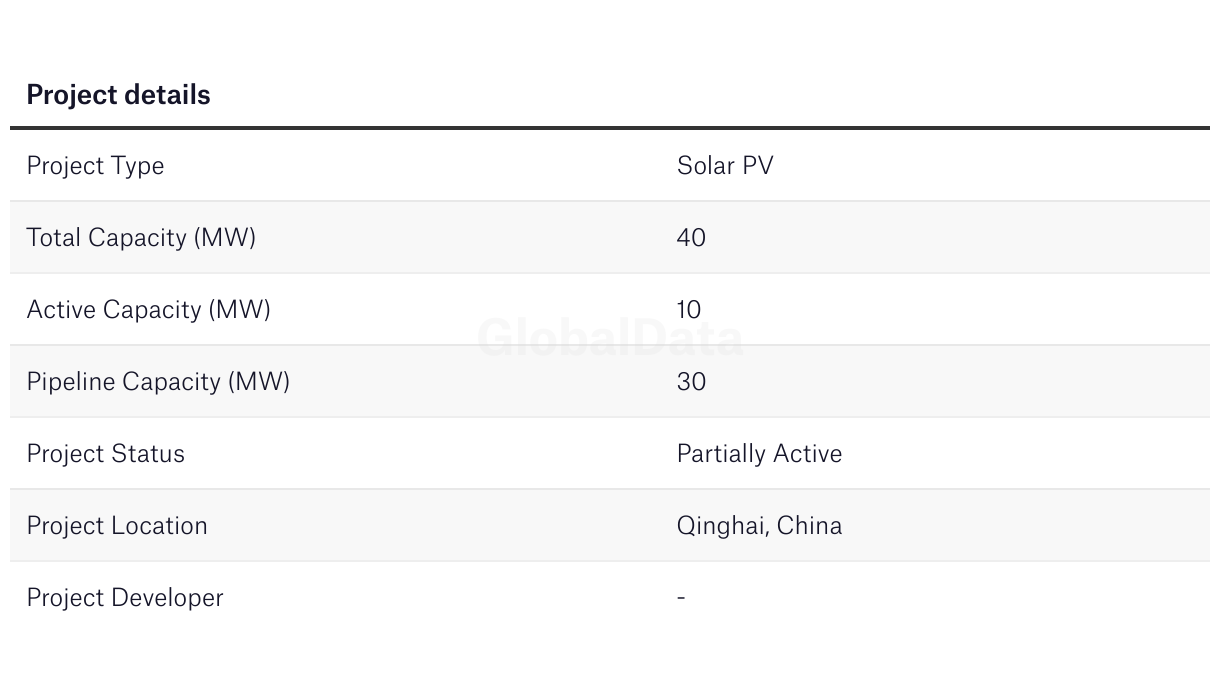Select the Project Developer label
The image size is (1220, 674).
click(125, 598)
